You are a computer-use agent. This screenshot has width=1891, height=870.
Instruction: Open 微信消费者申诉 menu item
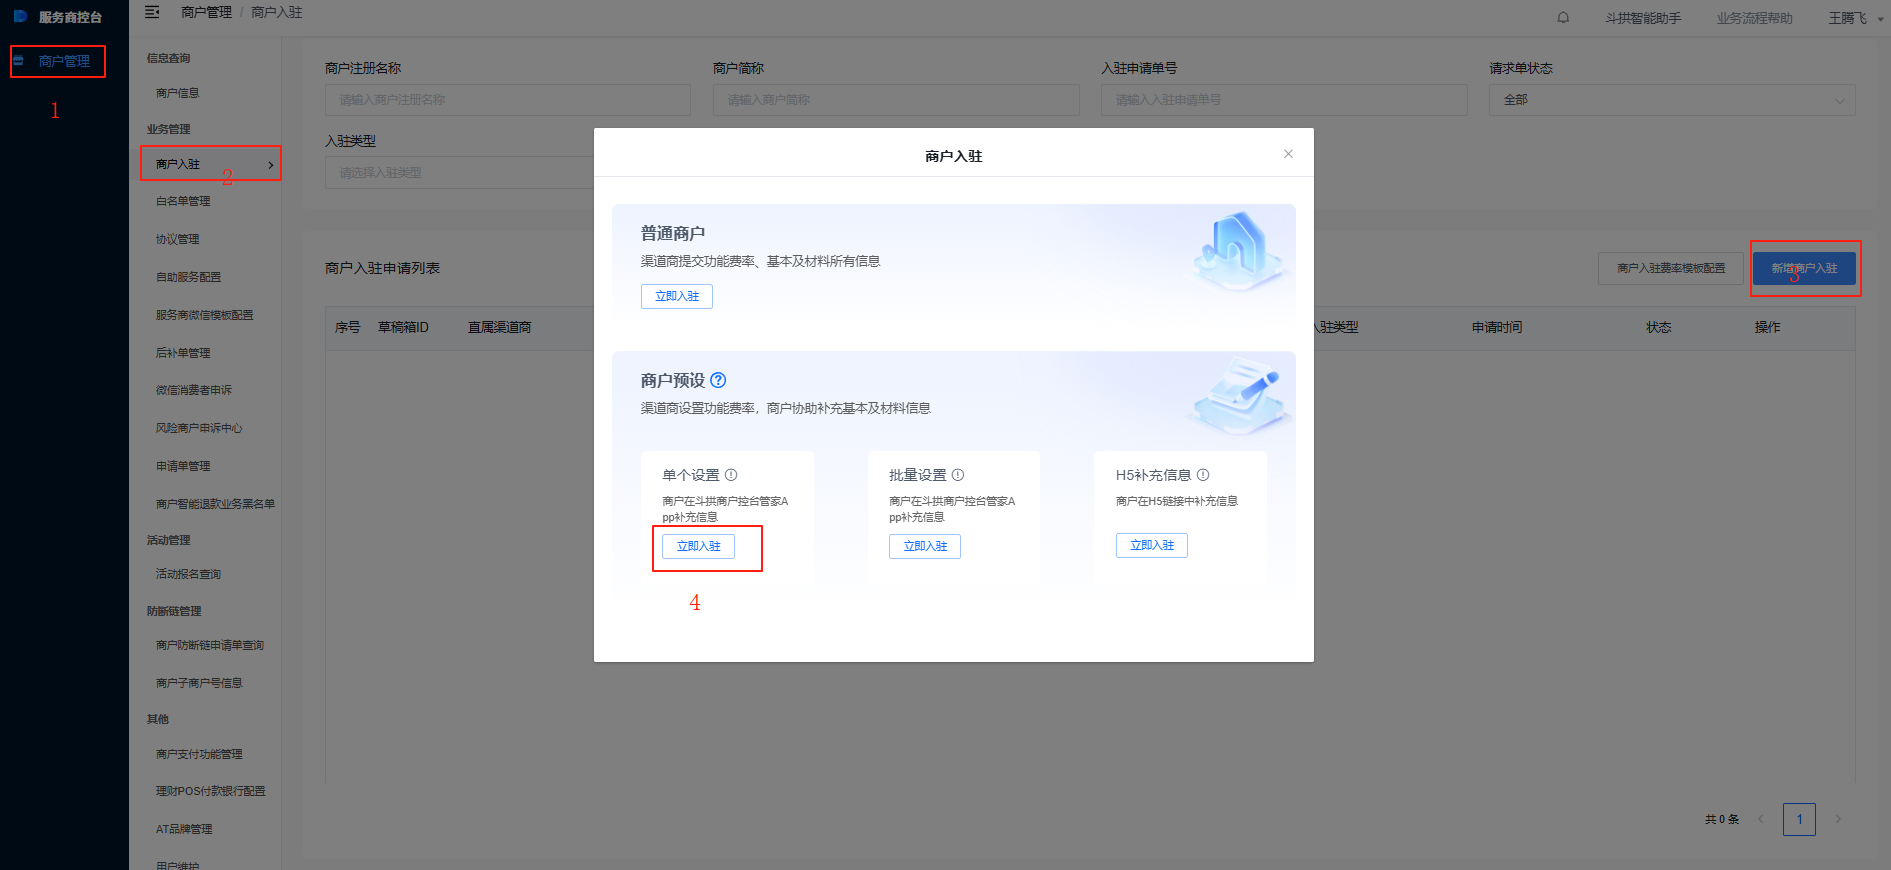coord(193,390)
